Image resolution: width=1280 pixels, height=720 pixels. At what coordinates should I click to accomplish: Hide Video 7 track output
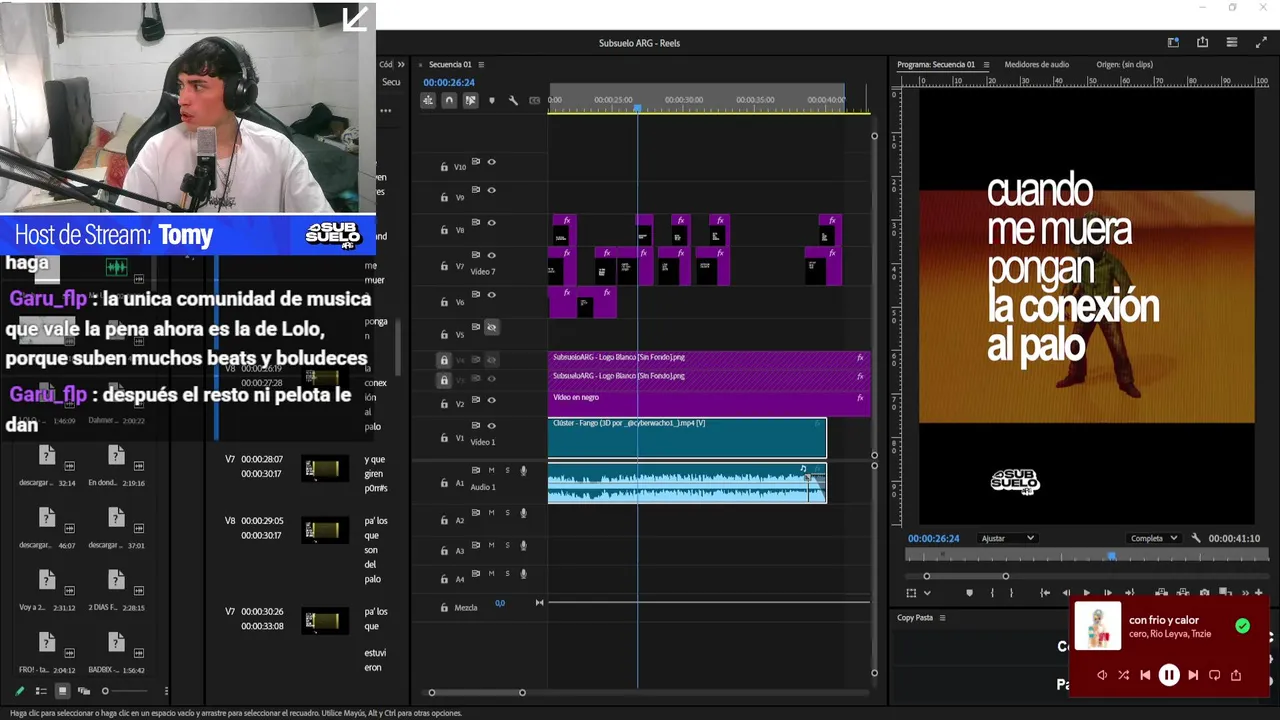point(491,255)
